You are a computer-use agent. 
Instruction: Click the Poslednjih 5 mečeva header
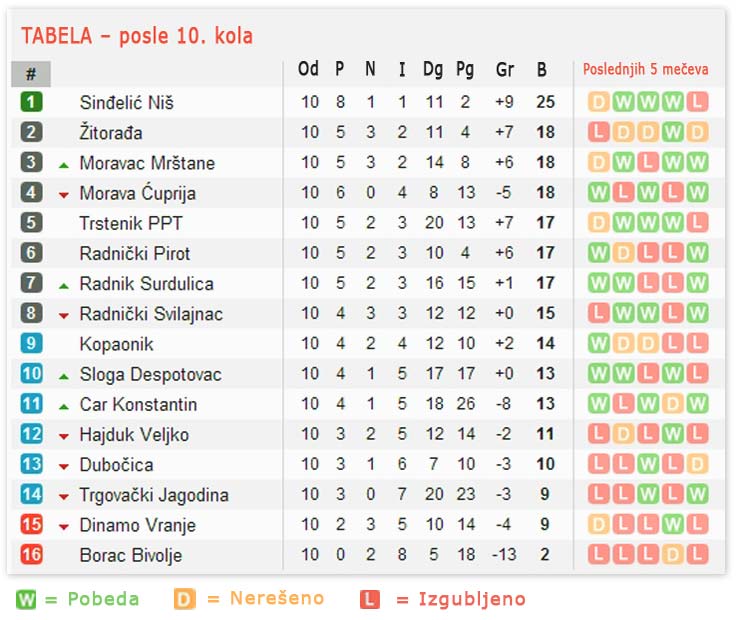point(646,70)
